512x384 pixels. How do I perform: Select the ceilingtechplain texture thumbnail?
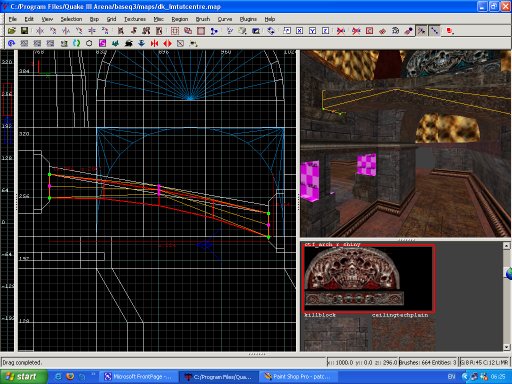(403, 334)
